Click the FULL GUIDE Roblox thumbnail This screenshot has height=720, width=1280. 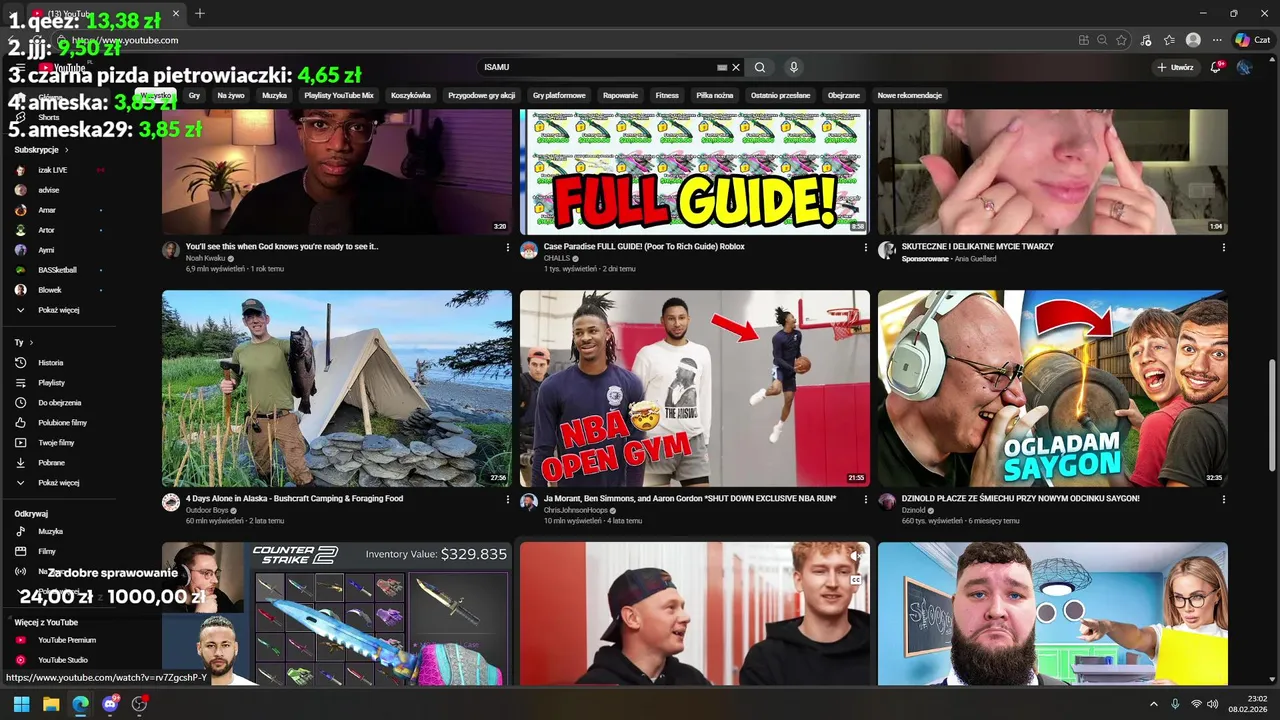pos(695,172)
